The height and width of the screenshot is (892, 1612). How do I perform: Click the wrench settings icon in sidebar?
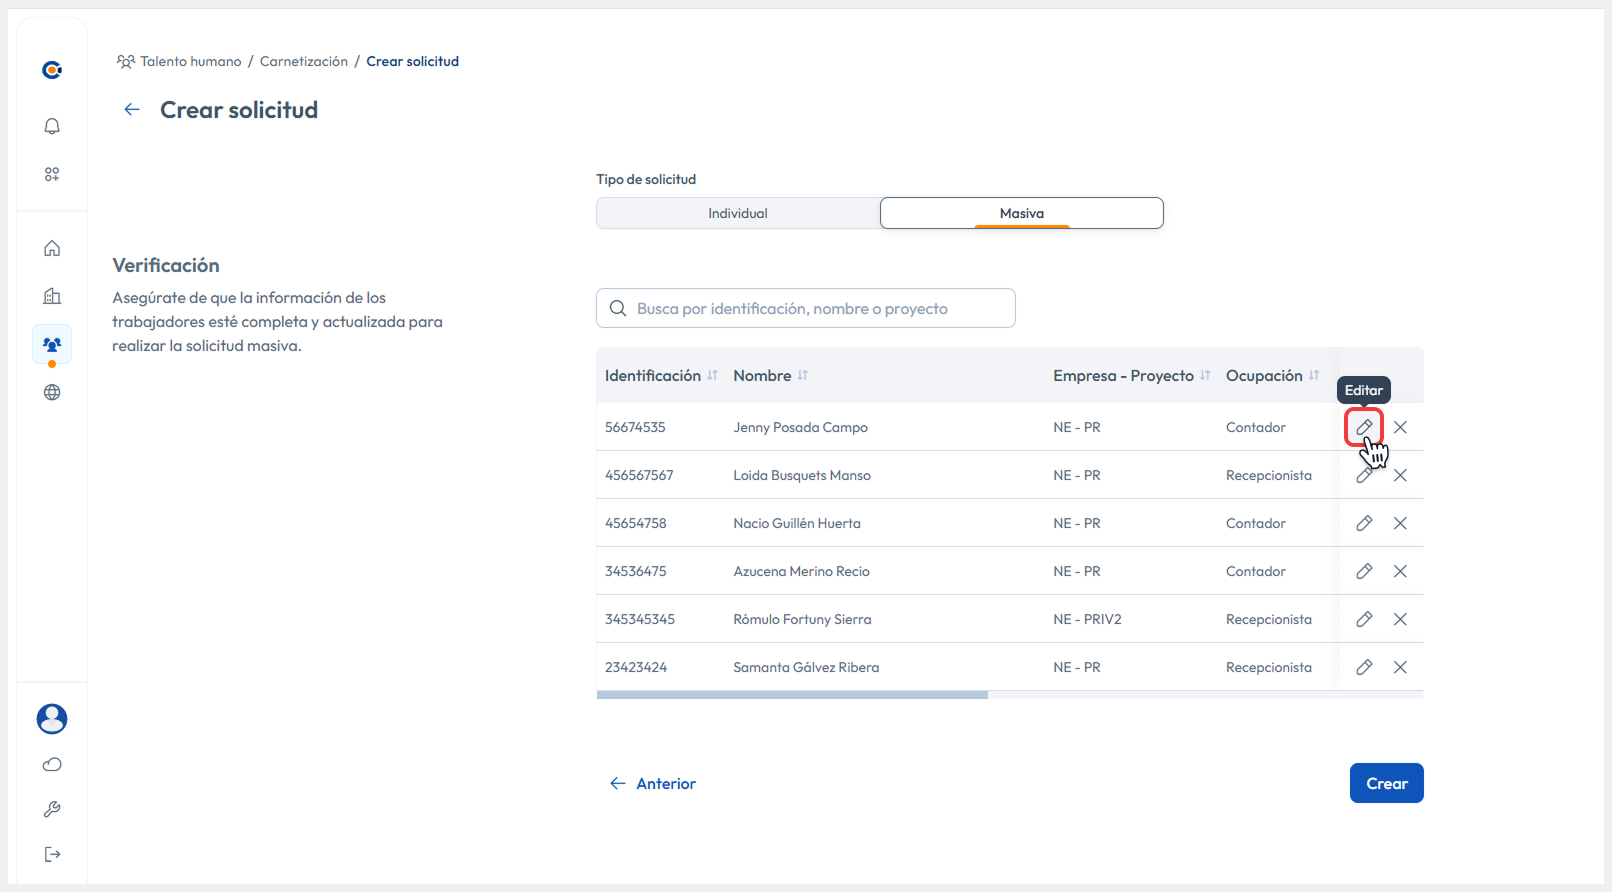pos(52,809)
